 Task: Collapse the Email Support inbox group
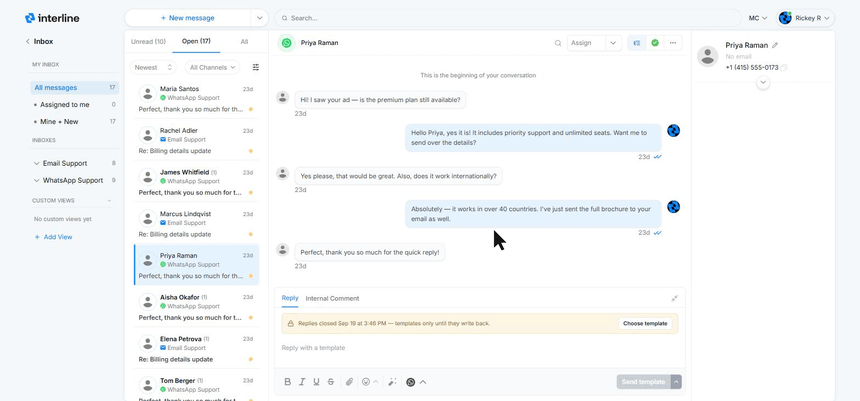37,163
